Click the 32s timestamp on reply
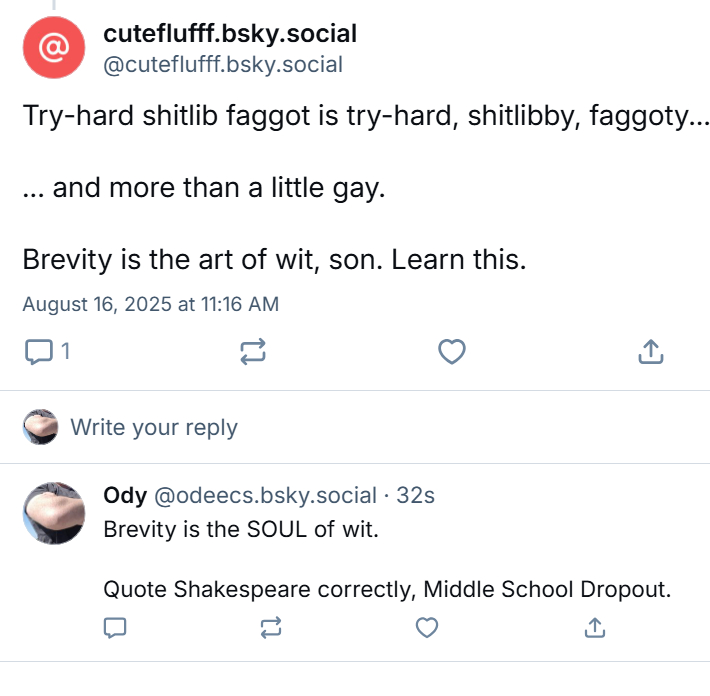This screenshot has height=696, width=710. click(x=416, y=495)
